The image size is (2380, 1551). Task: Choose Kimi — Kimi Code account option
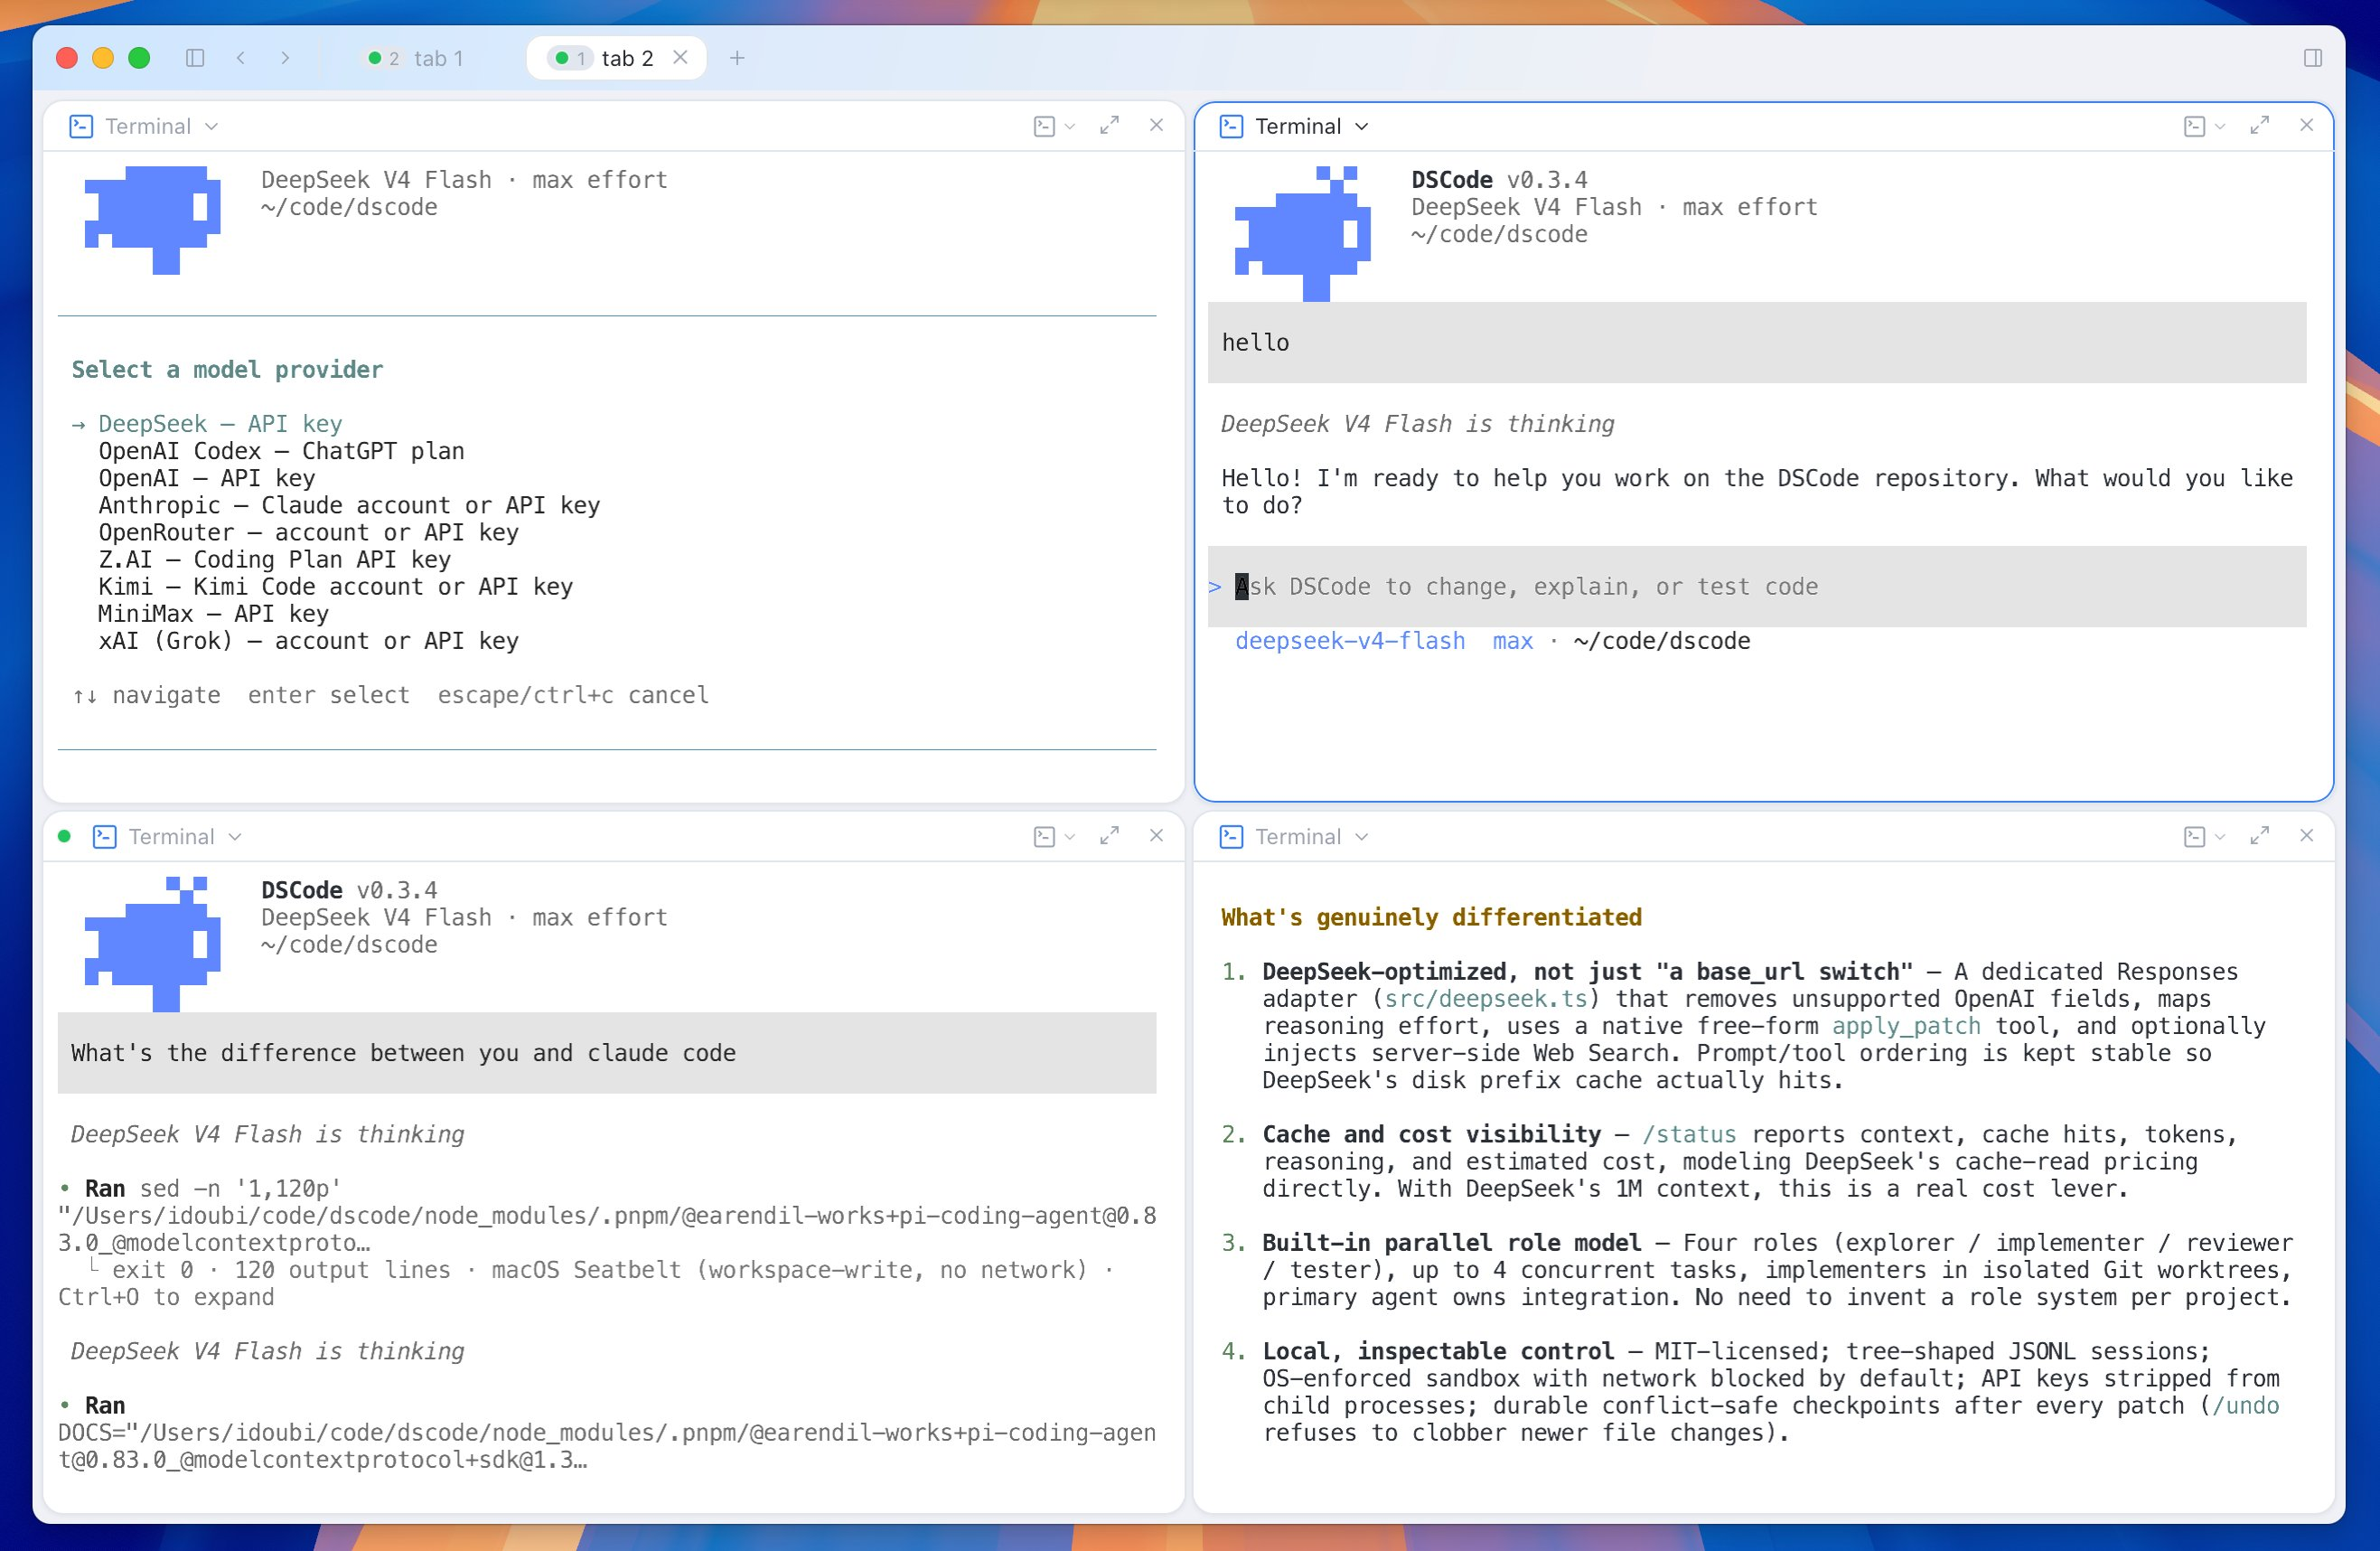335,586
